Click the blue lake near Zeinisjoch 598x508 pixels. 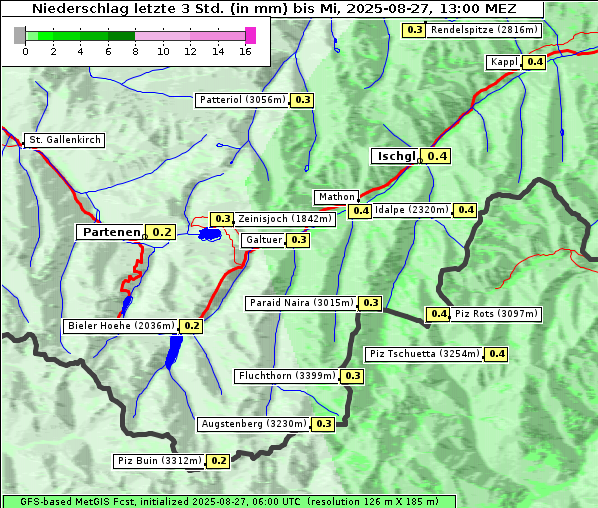(210, 234)
